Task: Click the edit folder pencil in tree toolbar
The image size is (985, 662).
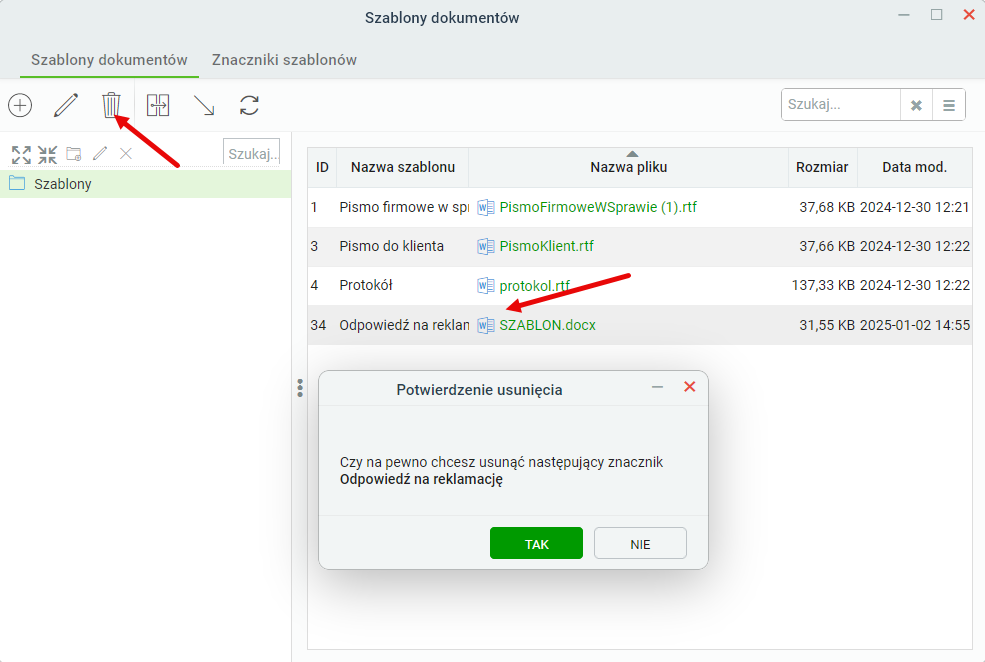Action: point(100,153)
